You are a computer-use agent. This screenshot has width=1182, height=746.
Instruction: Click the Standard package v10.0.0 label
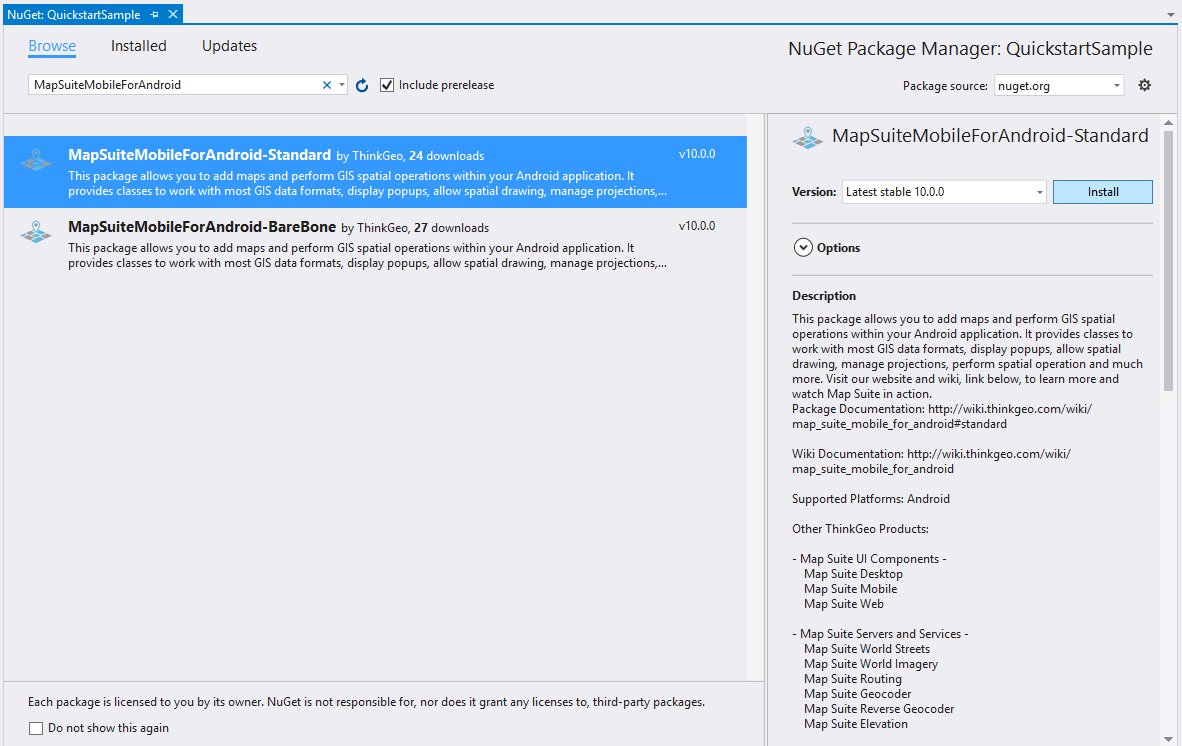click(x=697, y=154)
